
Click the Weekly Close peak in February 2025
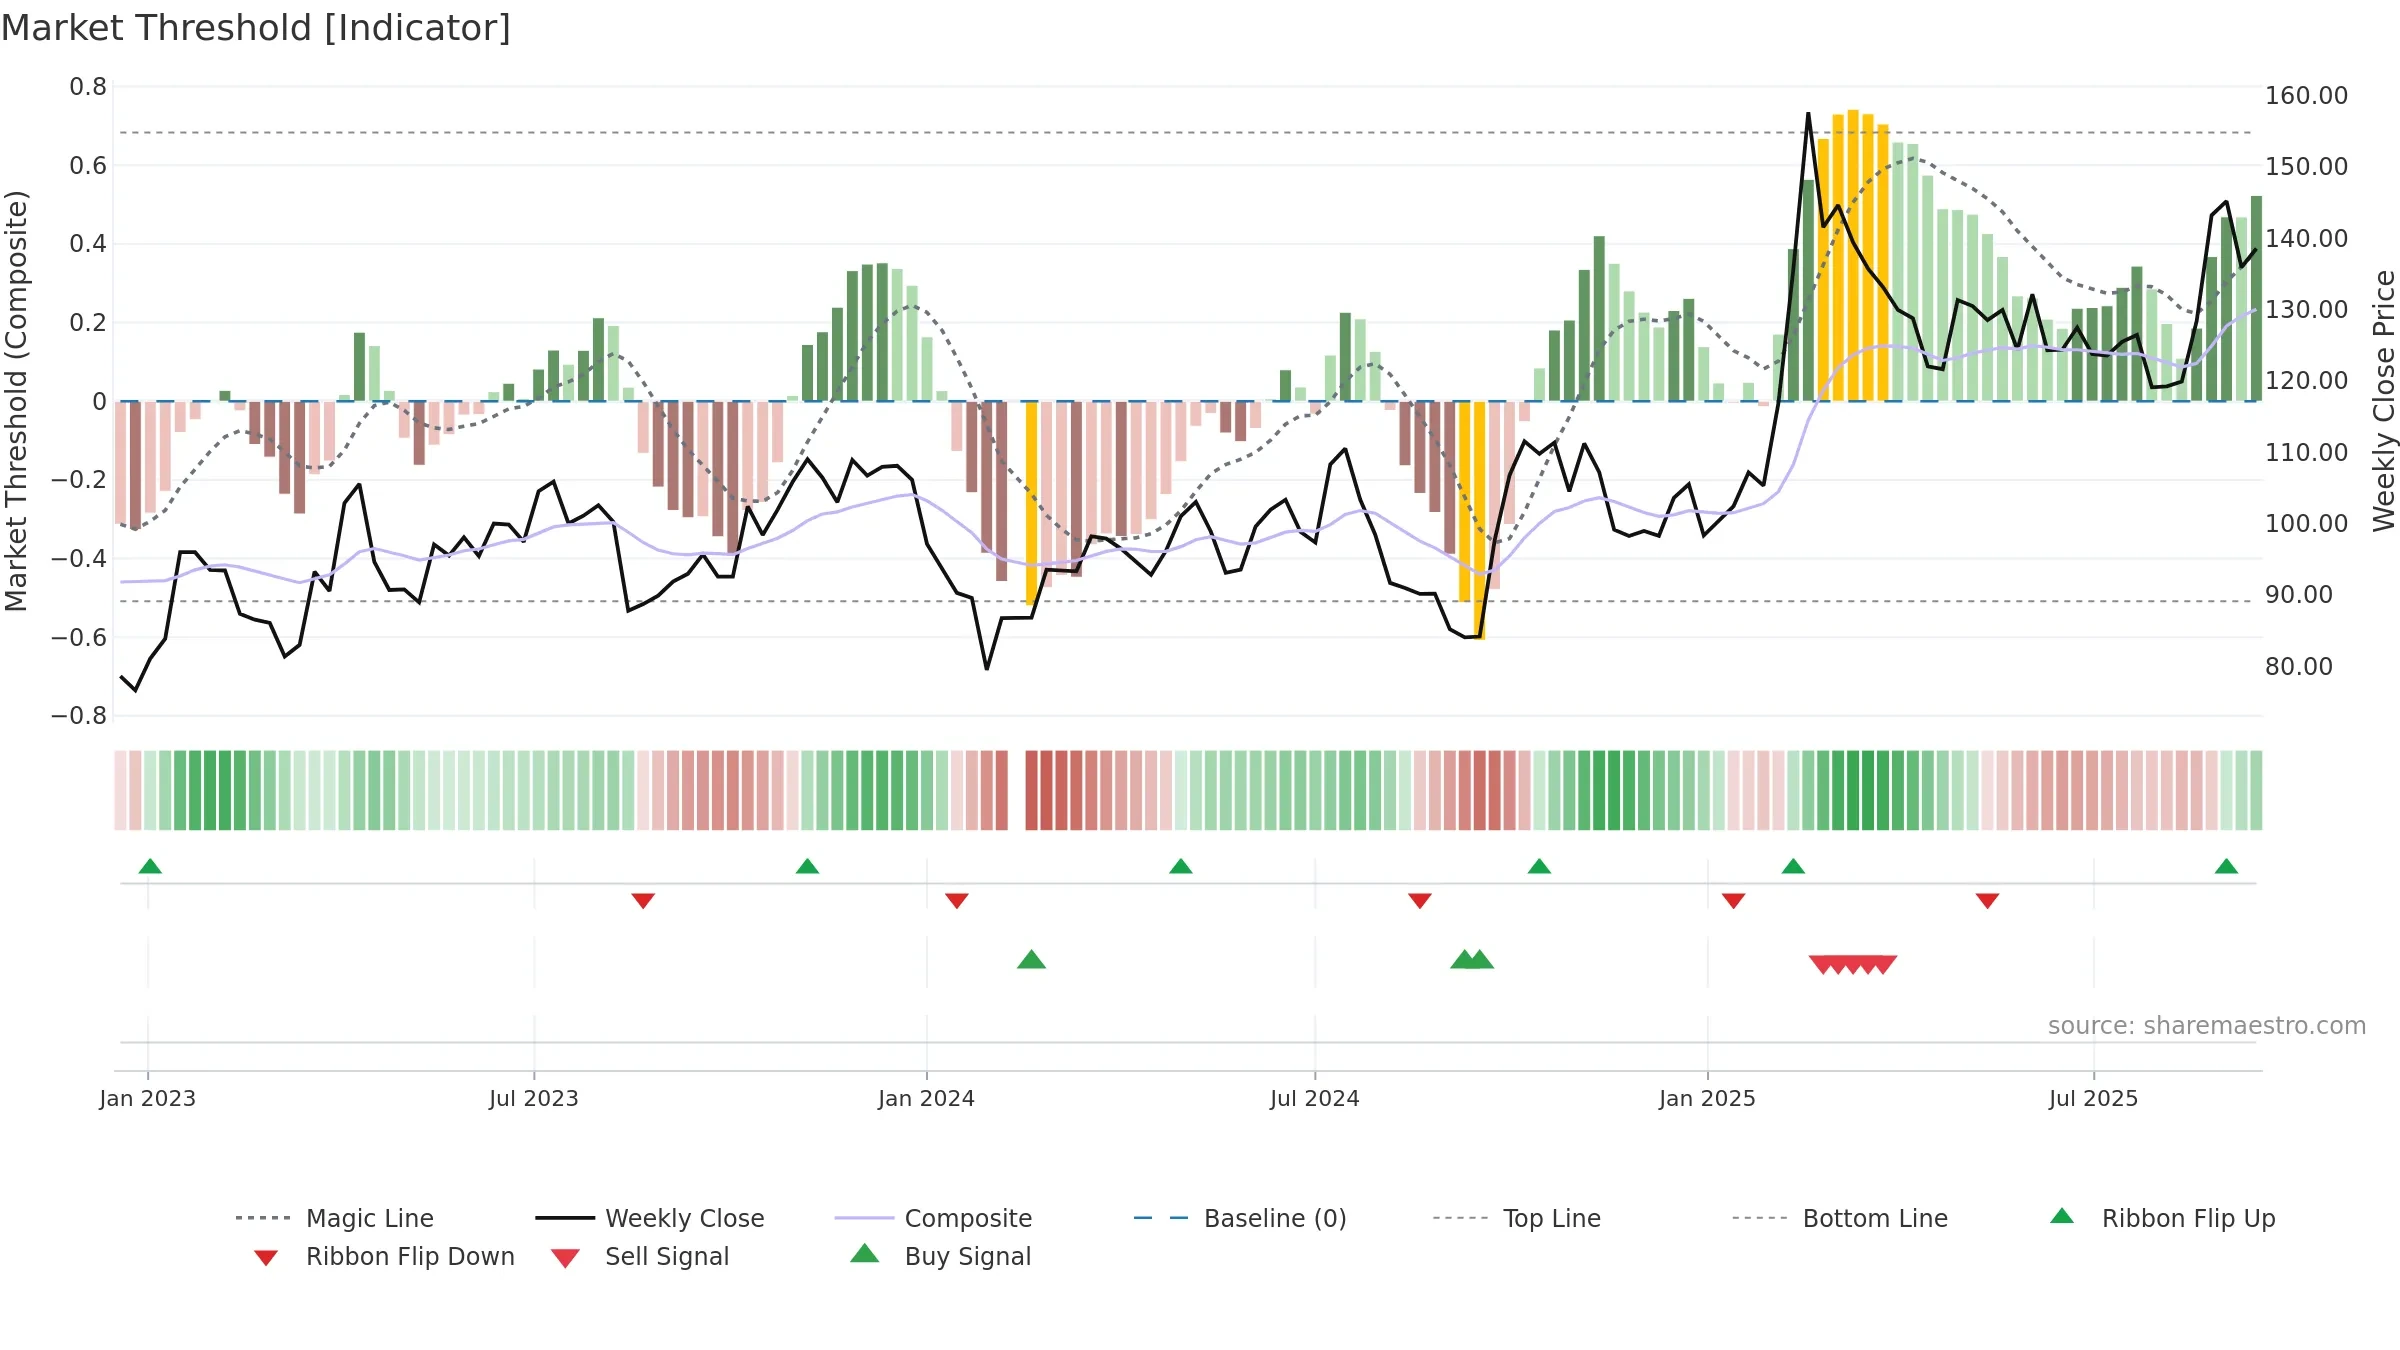click(x=1808, y=114)
